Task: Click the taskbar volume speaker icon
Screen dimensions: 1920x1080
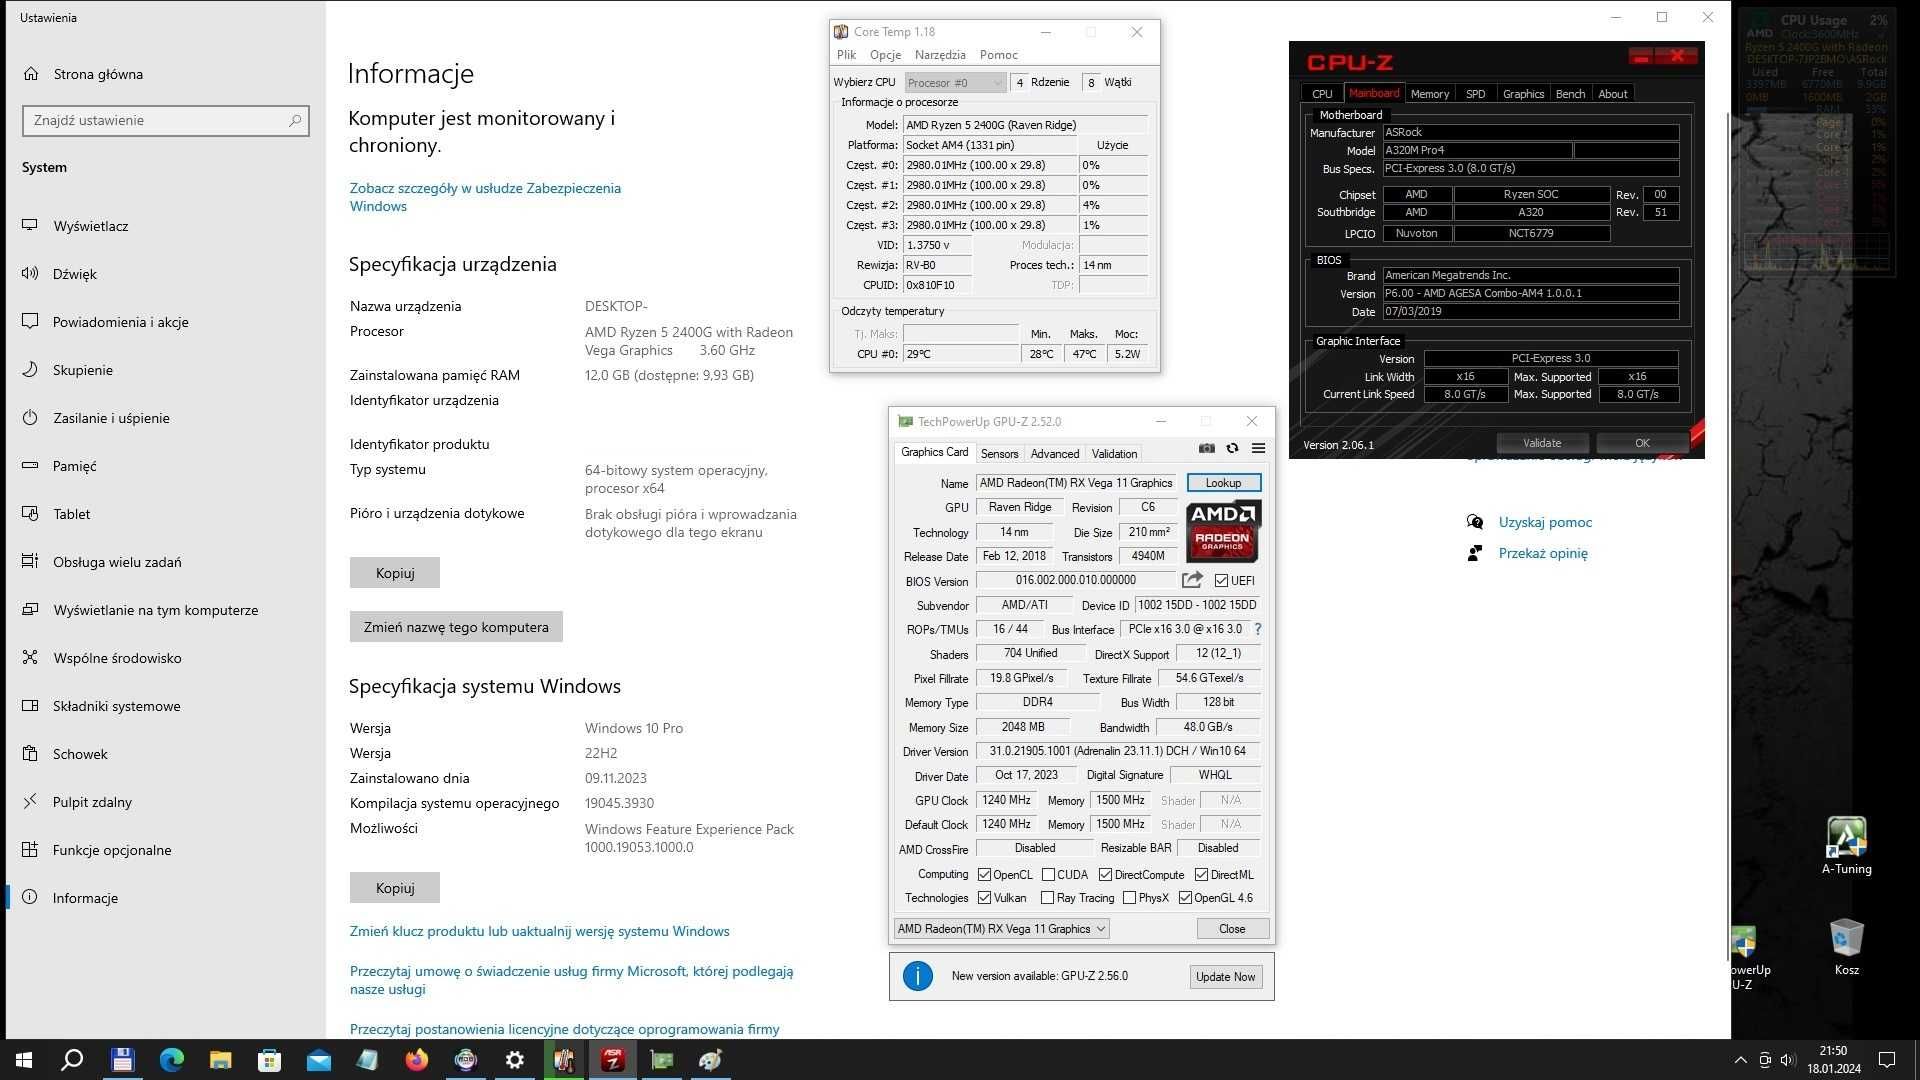Action: (x=1788, y=1060)
